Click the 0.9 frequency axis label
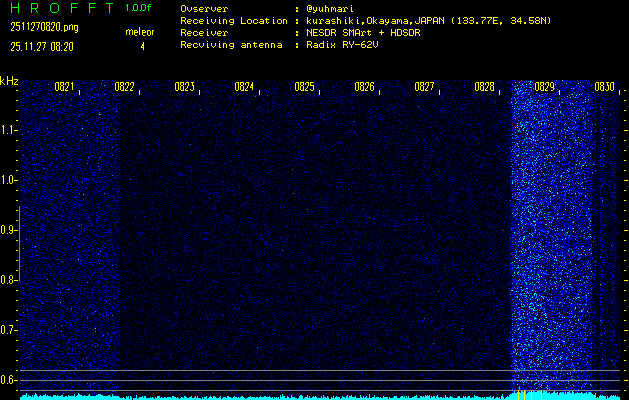This screenshot has height=400, width=629. pyautogui.click(x=8, y=230)
